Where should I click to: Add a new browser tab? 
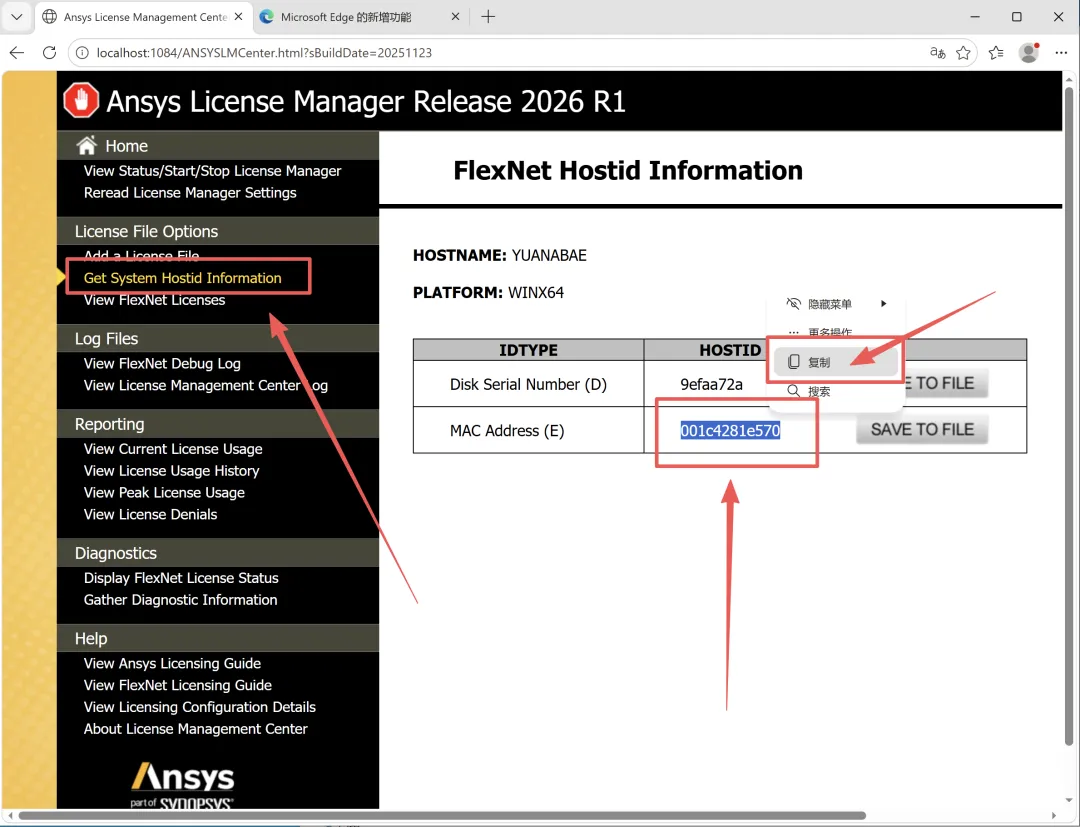tap(488, 17)
